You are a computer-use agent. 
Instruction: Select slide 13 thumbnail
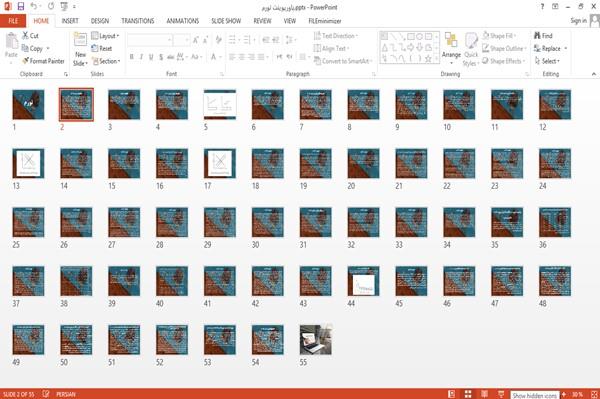pyautogui.click(x=28, y=163)
